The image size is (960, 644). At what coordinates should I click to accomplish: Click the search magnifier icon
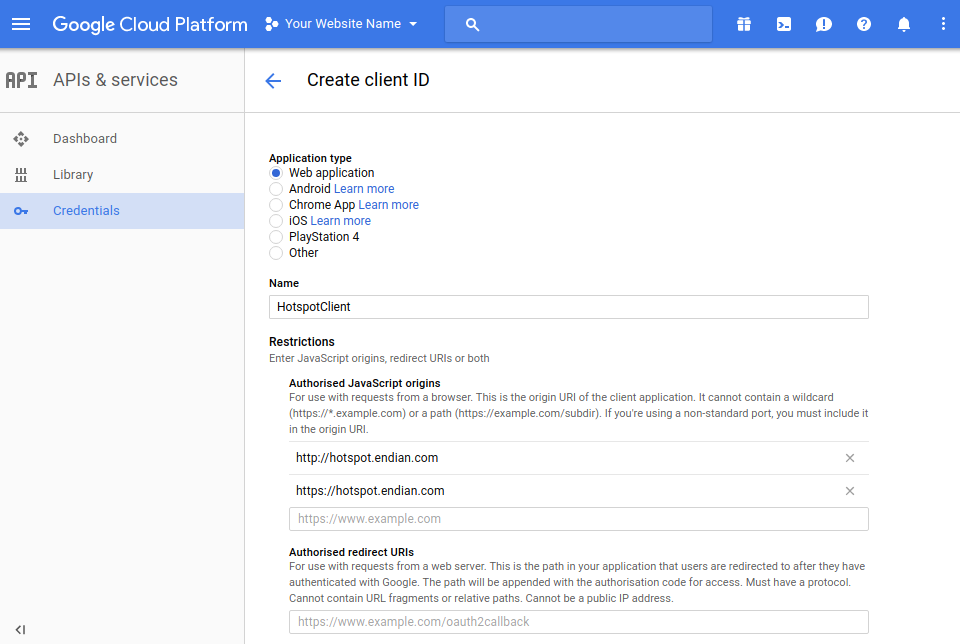pyautogui.click(x=472, y=24)
